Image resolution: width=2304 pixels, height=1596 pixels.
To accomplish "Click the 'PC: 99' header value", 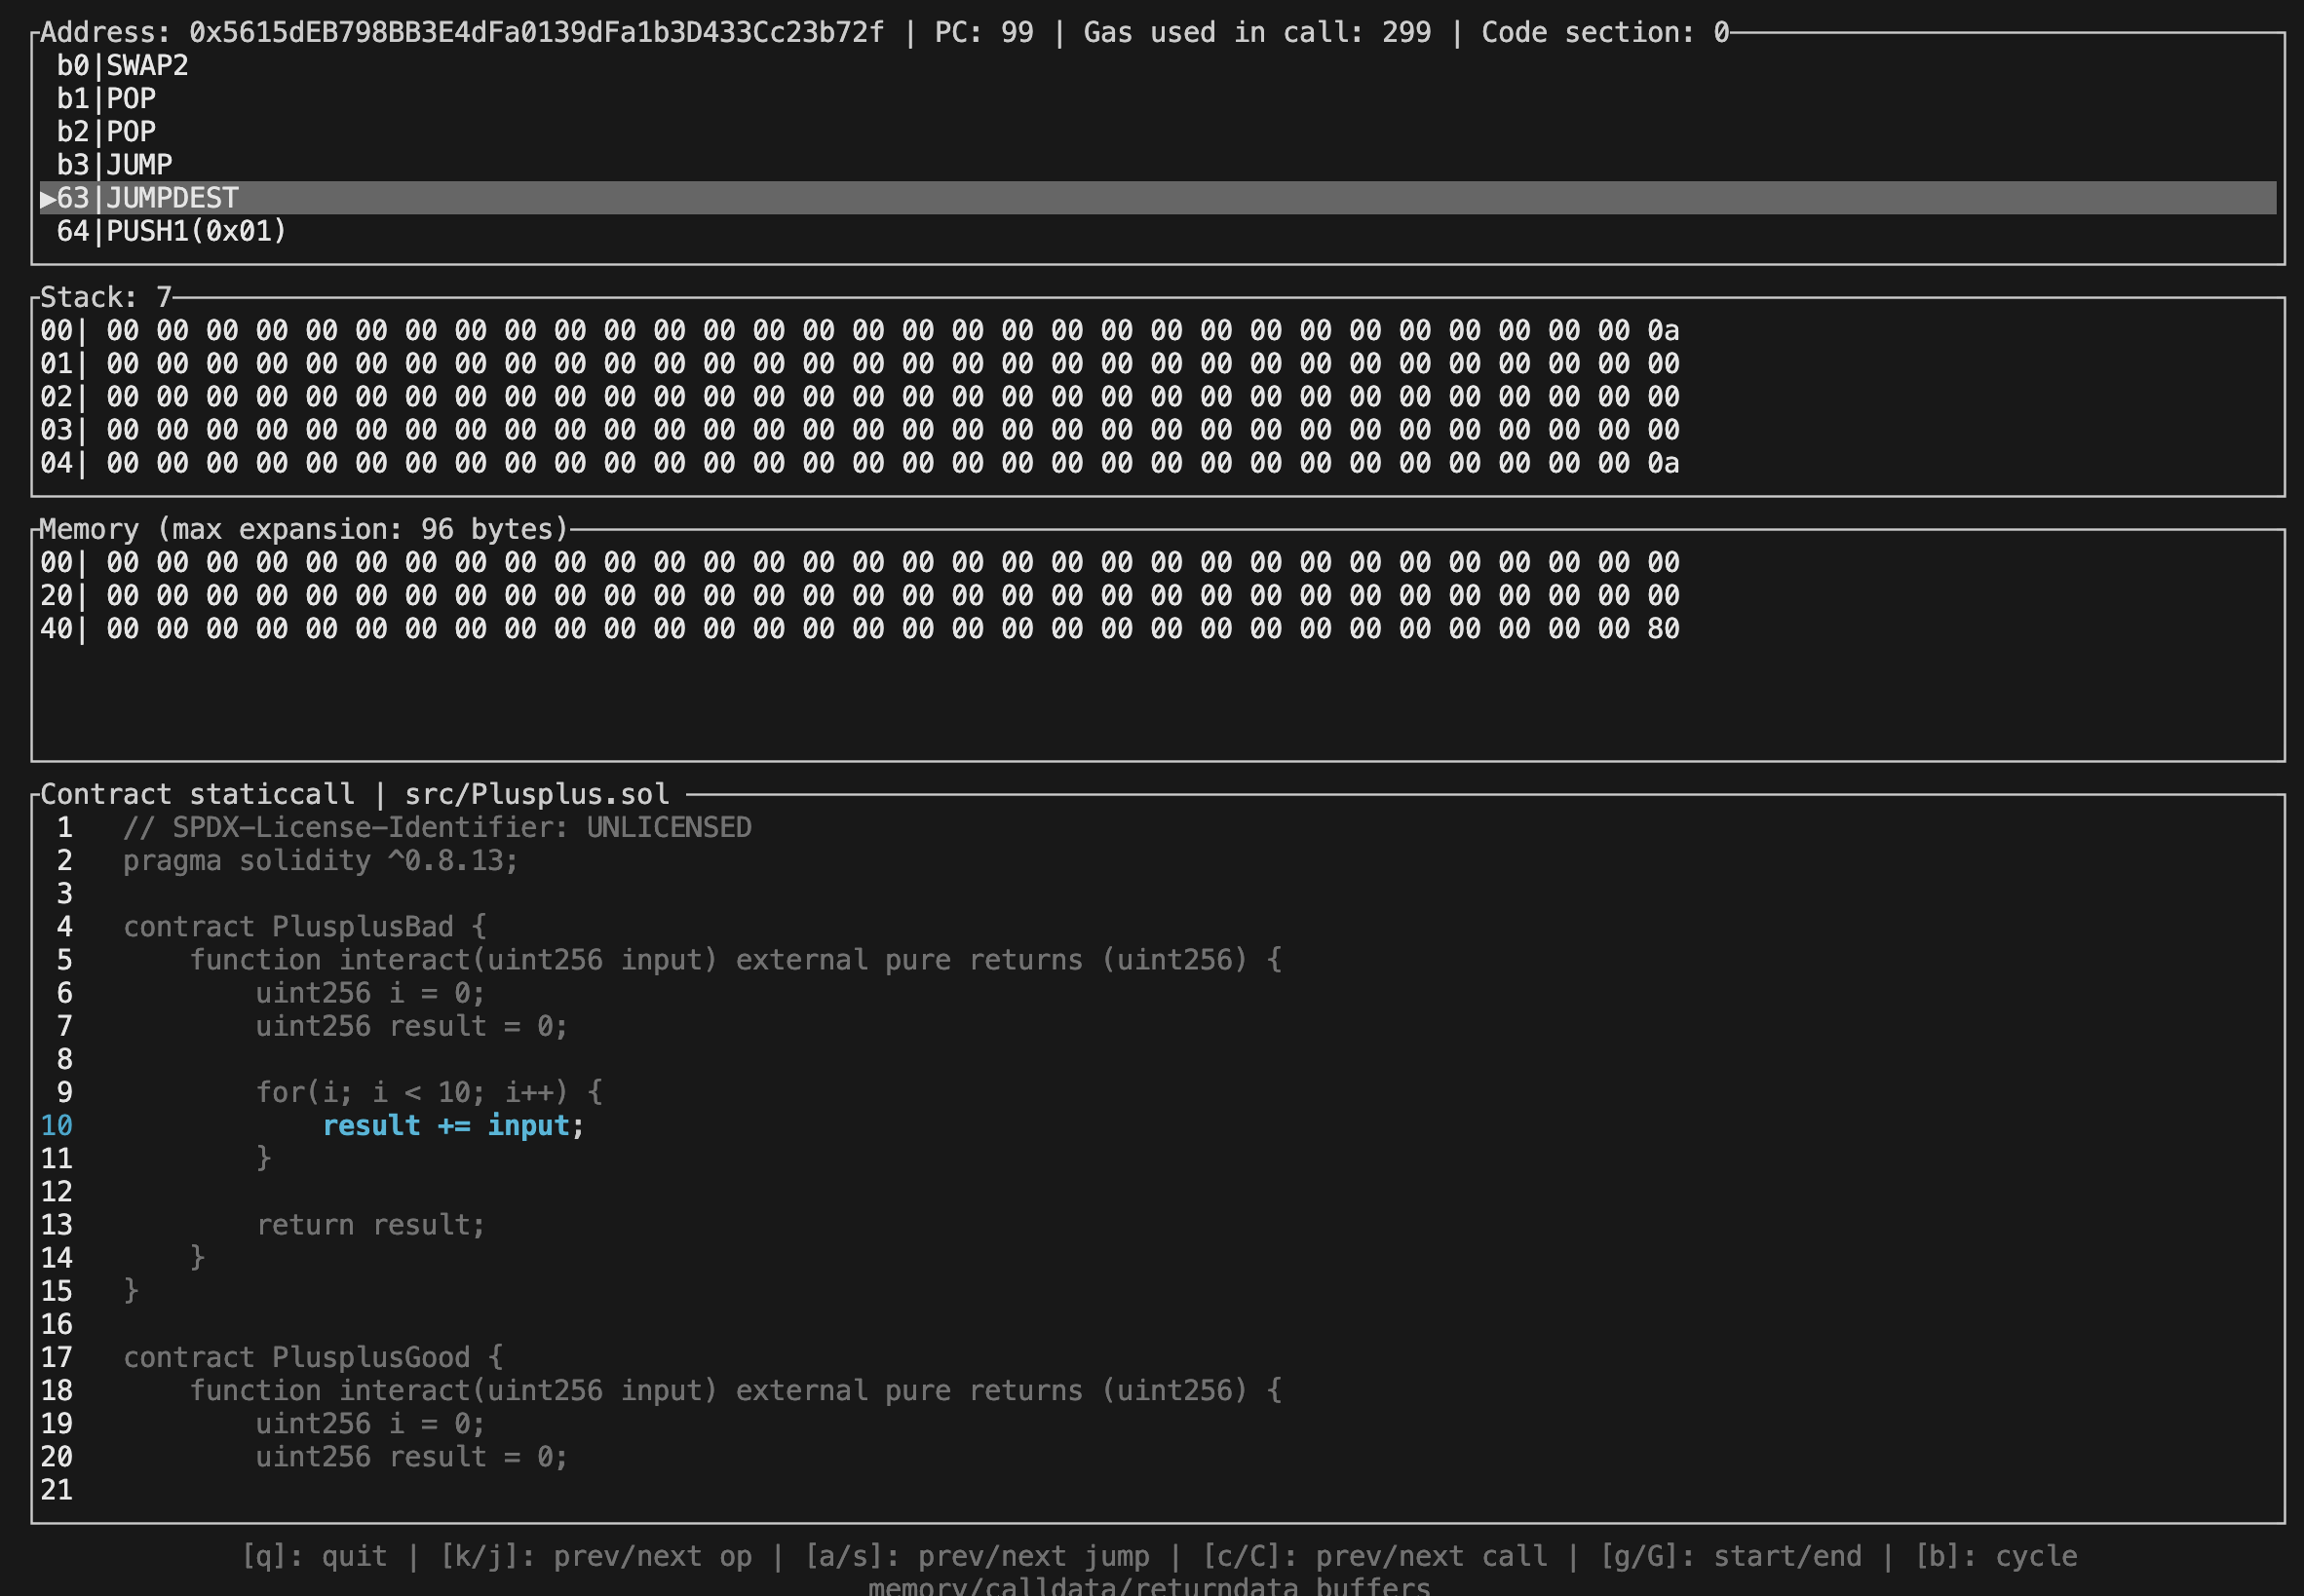I will tap(984, 33).
